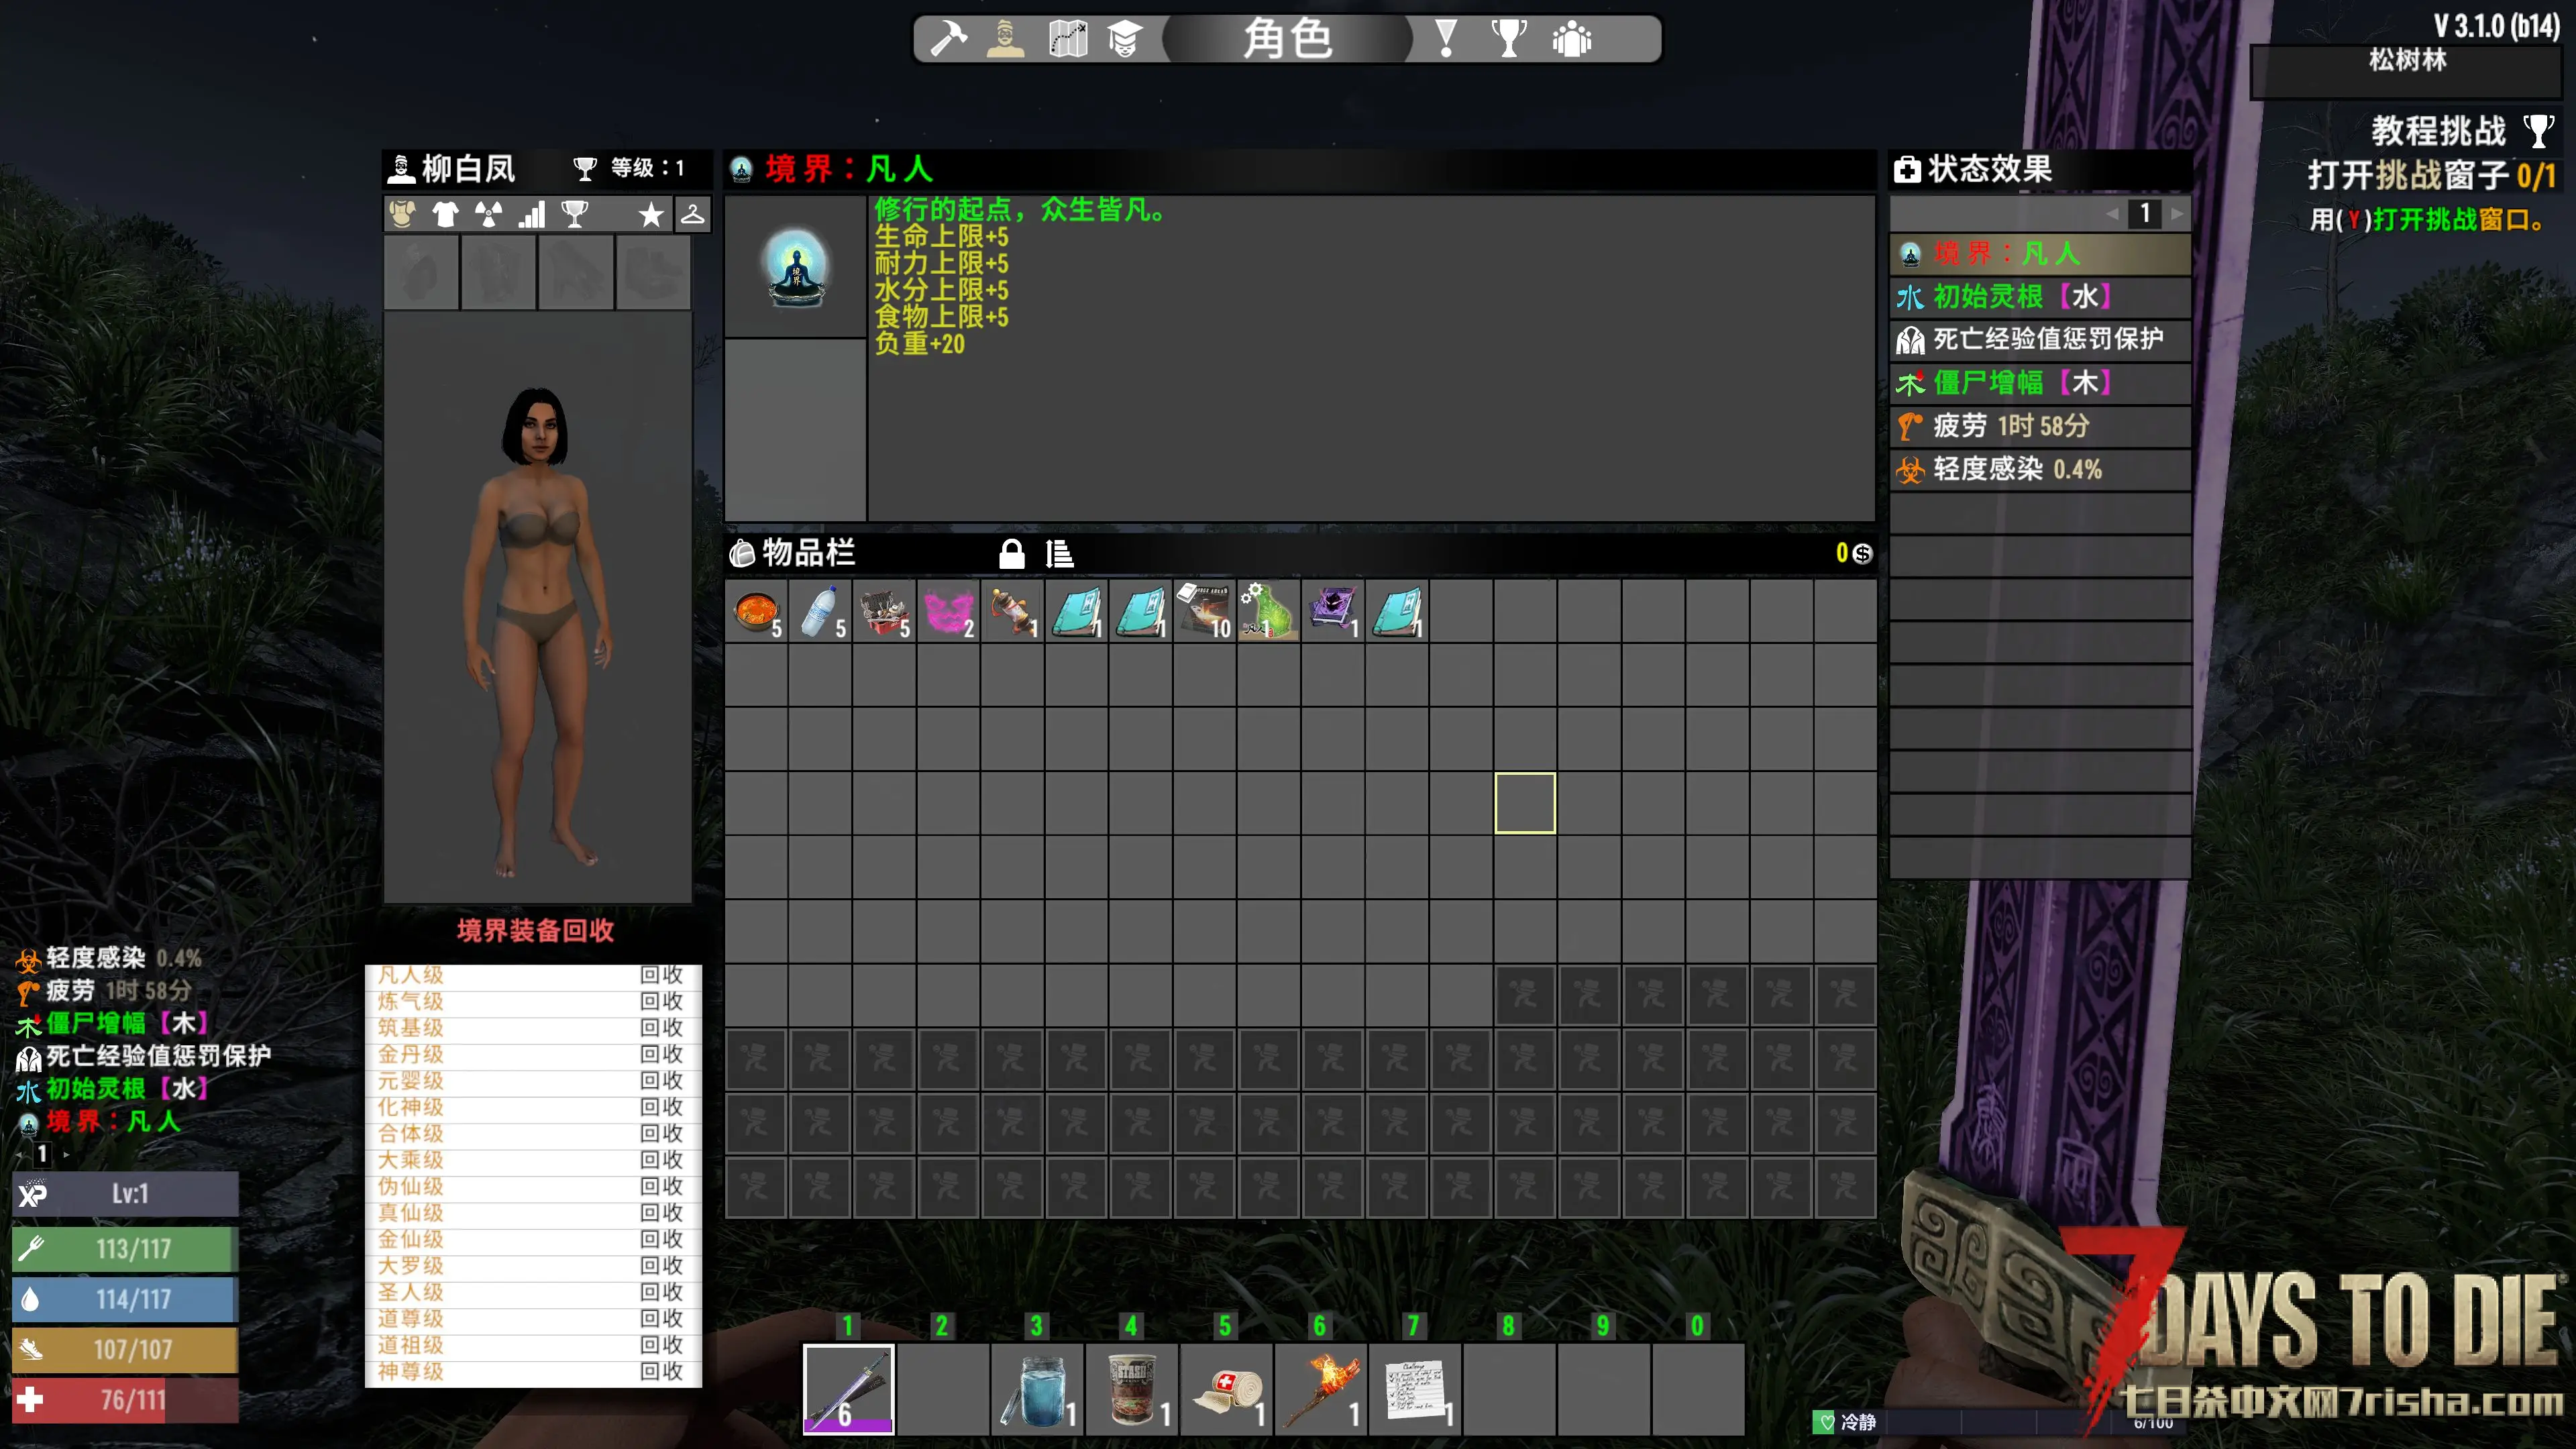This screenshot has width=2576, height=1449.
Task: Select 僵尸增幅【木】 in status effects list
Action: (x=2040, y=383)
